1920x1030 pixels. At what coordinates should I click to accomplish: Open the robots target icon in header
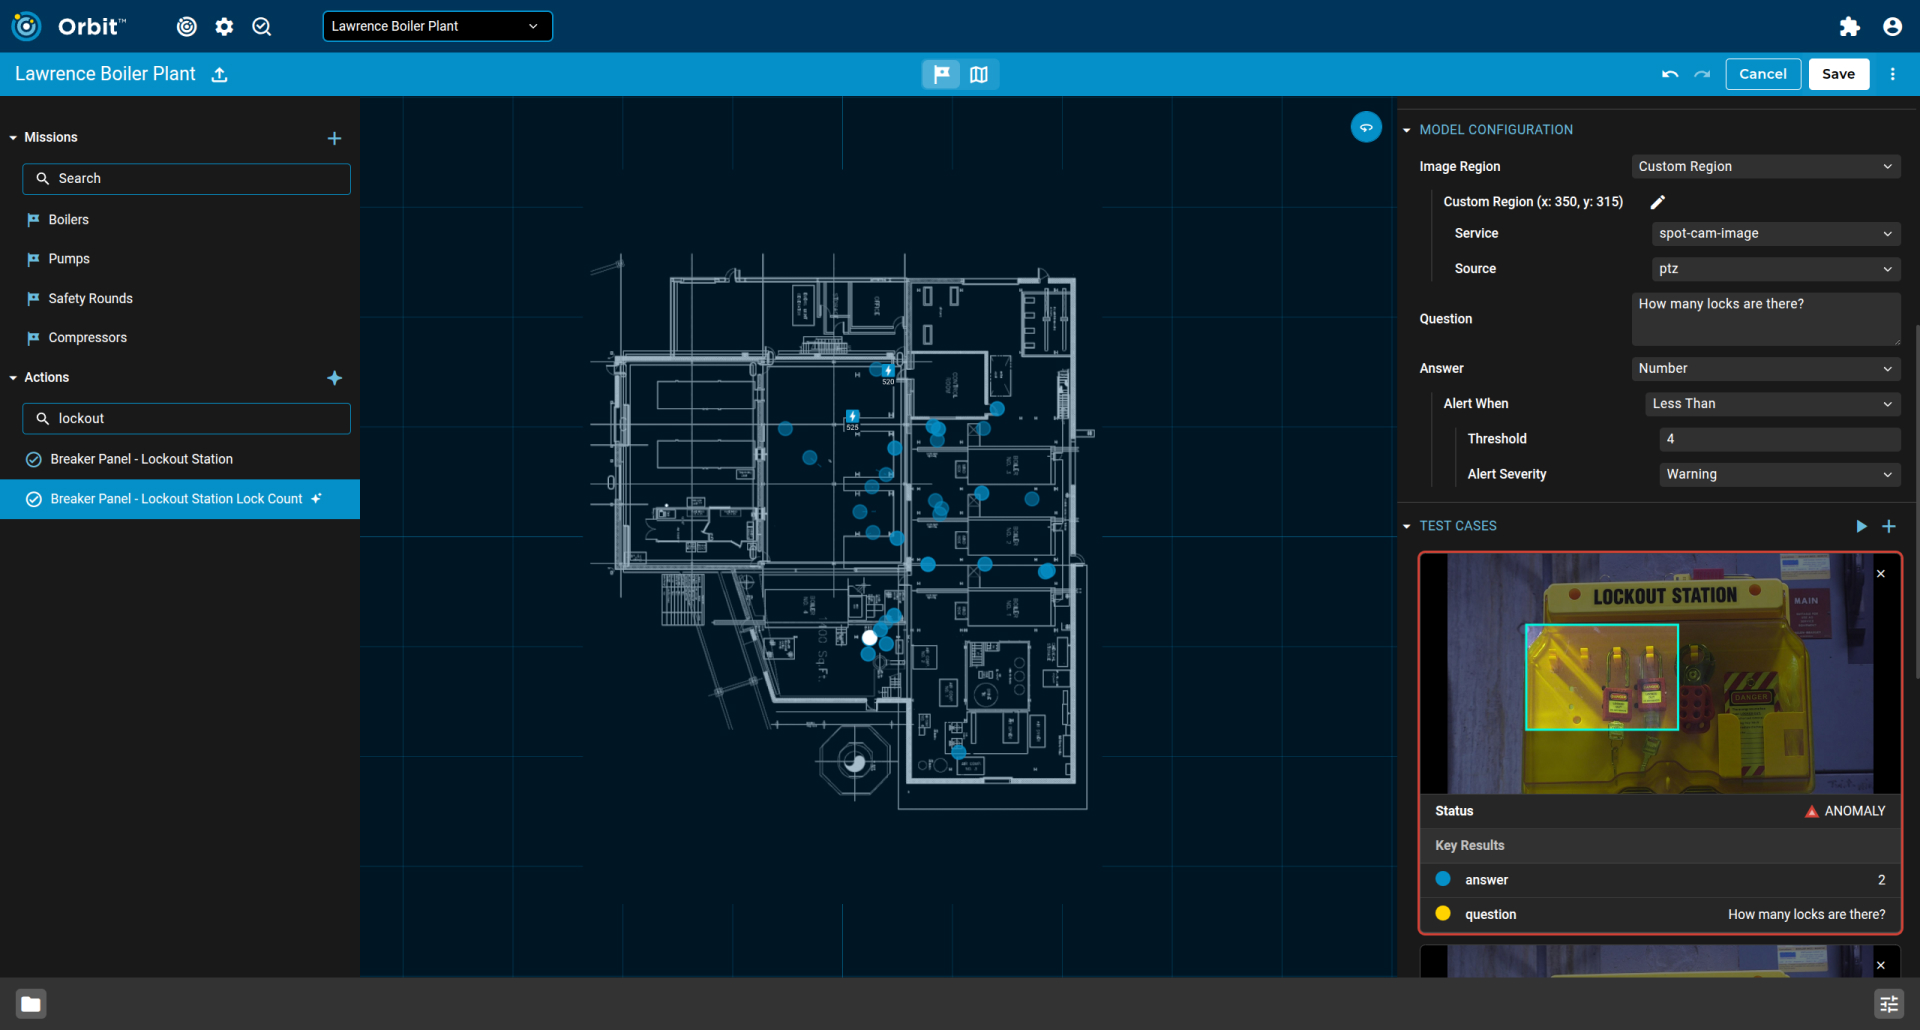pyautogui.click(x=186, y=27)
